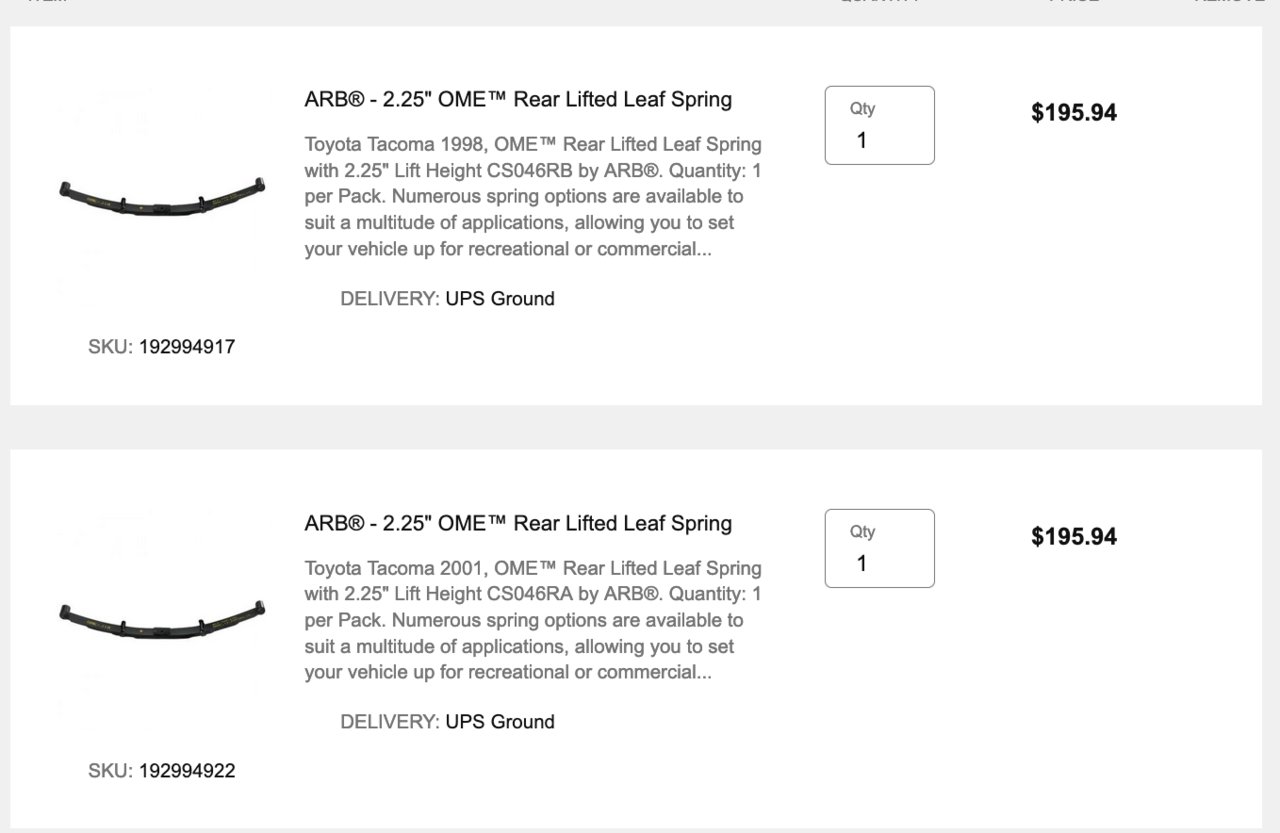Viewport: 1280px width, 833px height.
Task: Click the DELIVERY label of the second item
Action: click(390, 721)
